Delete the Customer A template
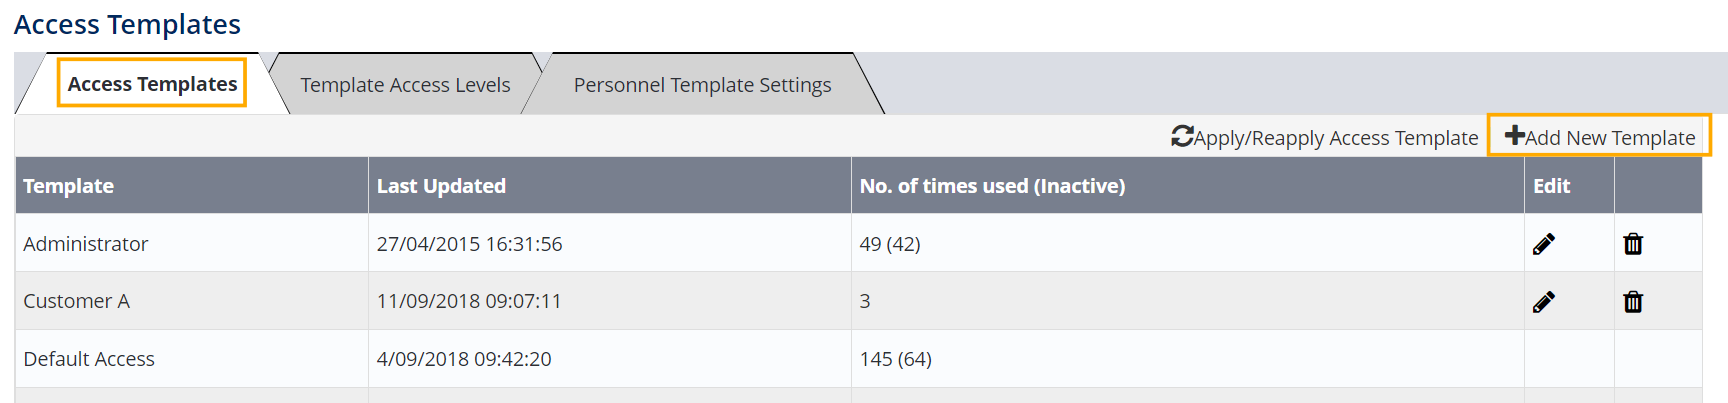The height and width of the screenshot is (403, 1728). tap(1632, 302)
